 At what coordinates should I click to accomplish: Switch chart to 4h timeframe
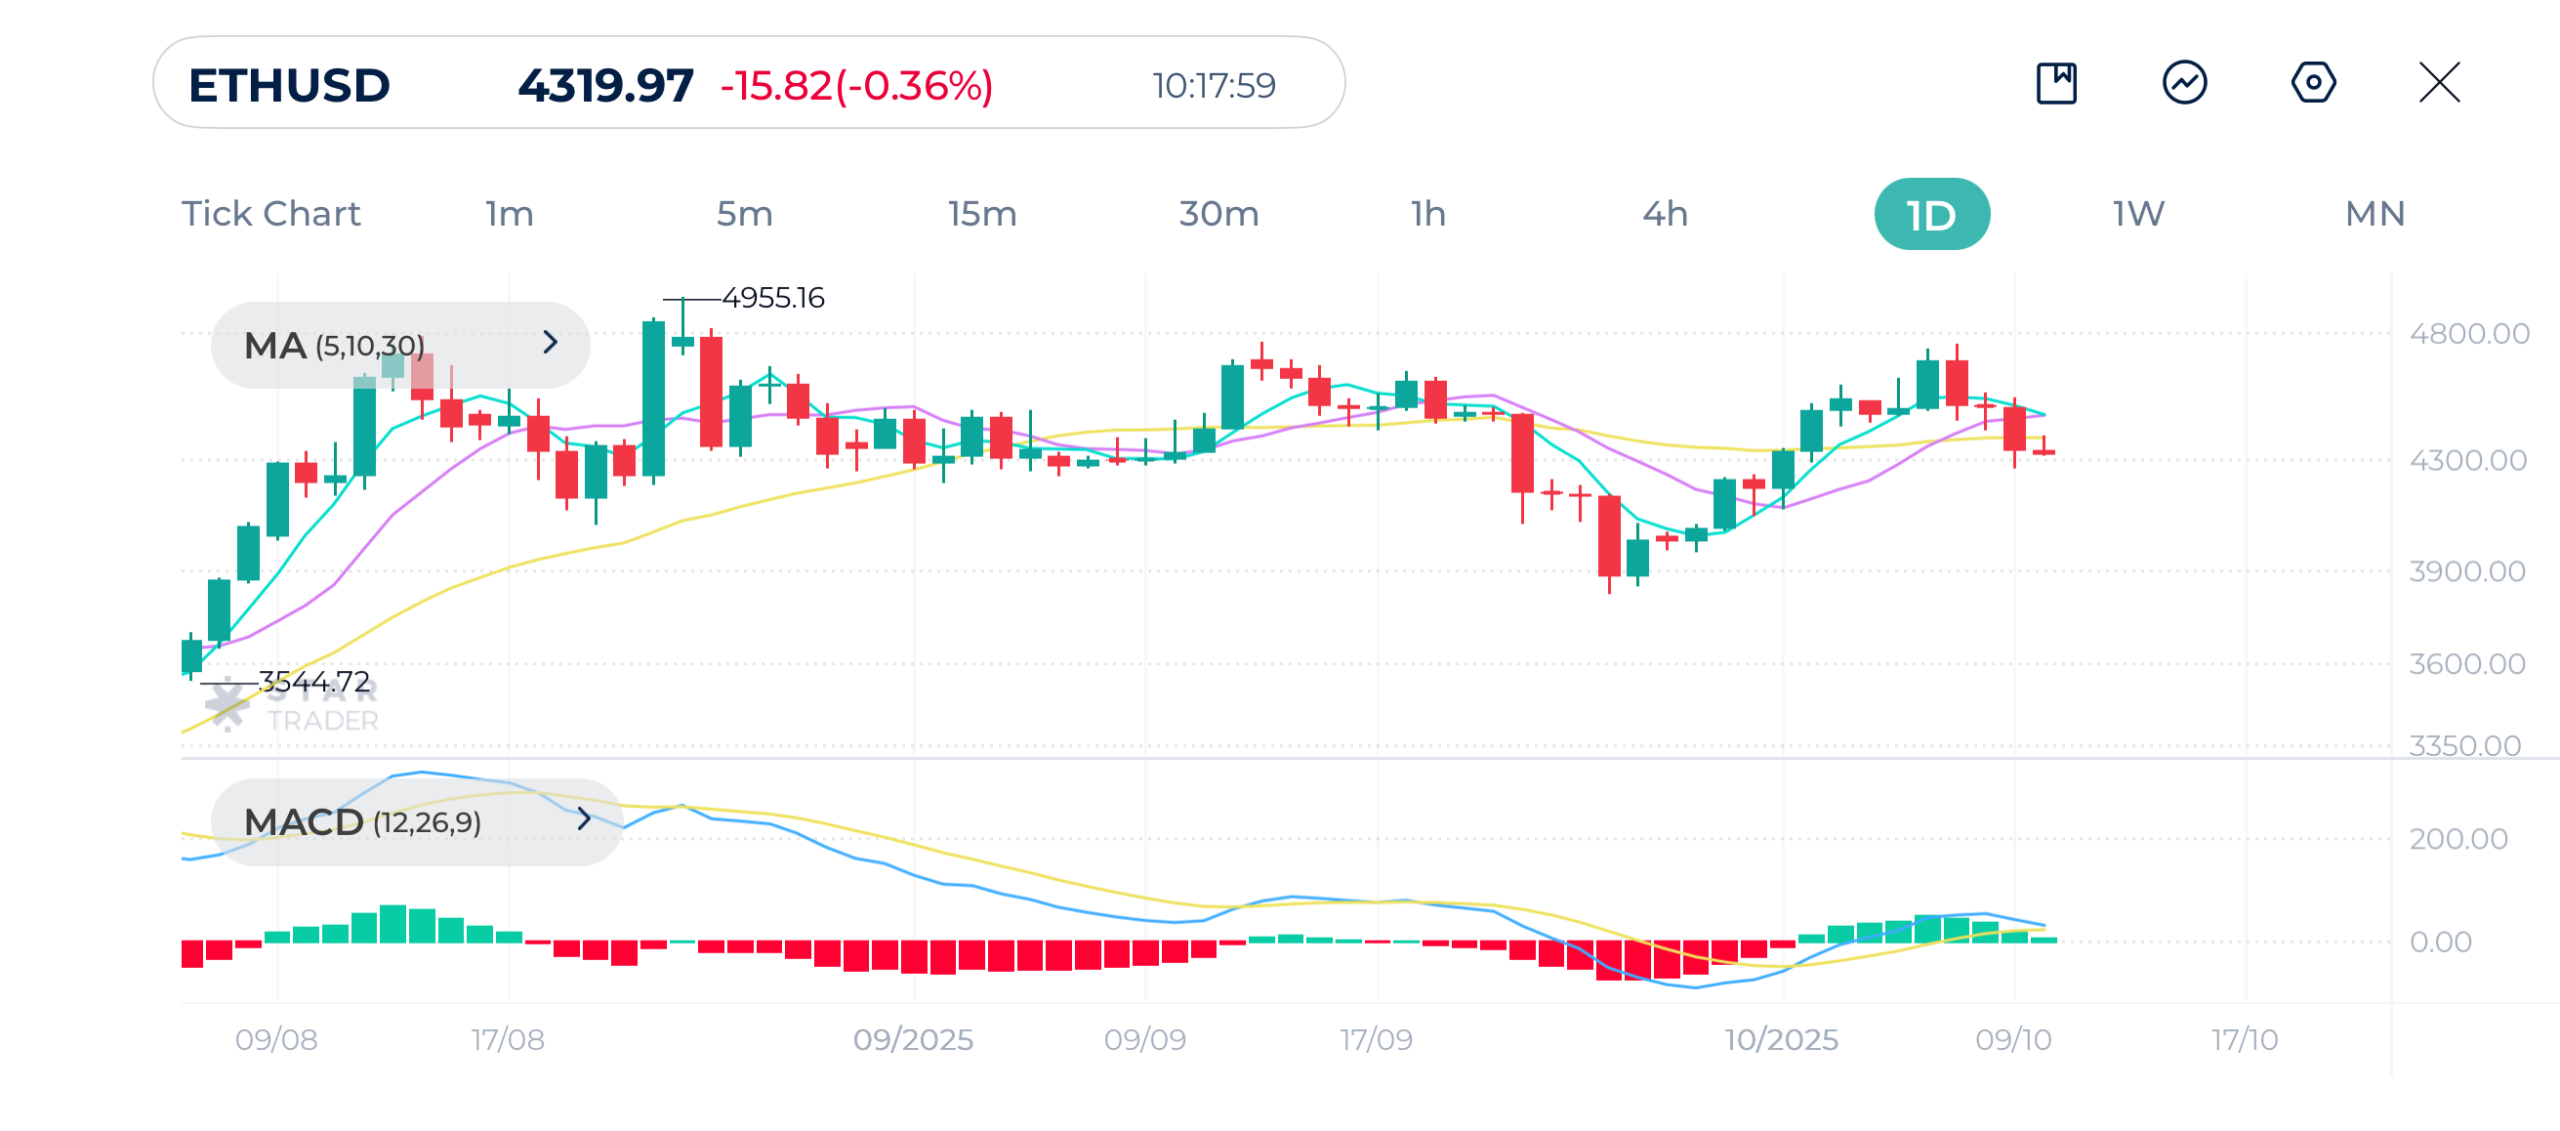(1665, 214)
